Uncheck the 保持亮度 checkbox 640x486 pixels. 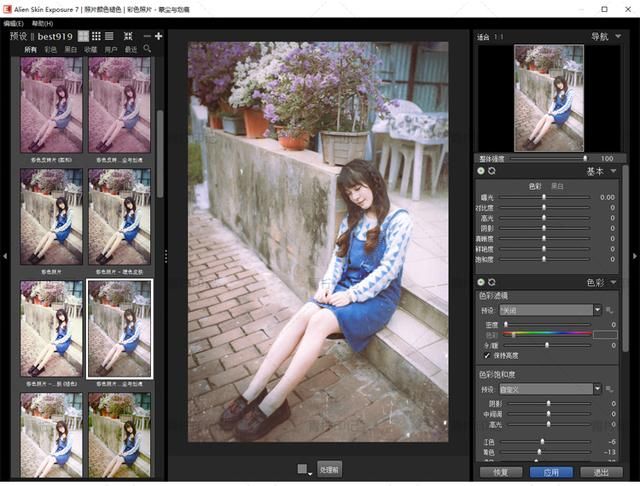pos(487,355)
